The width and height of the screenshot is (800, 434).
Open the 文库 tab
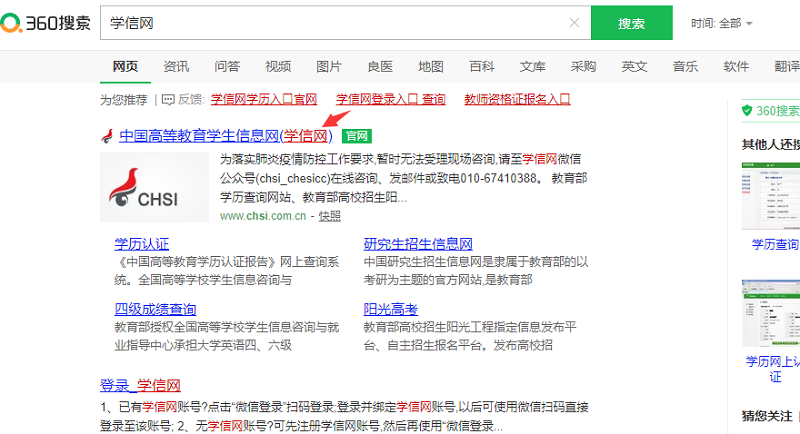[533, 67]
